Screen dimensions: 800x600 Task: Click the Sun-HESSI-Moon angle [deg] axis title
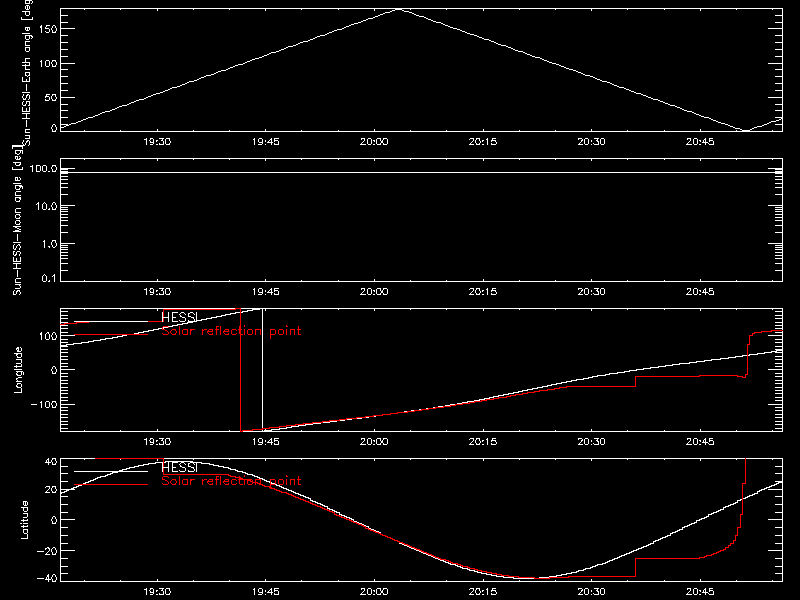click(17, 220)
